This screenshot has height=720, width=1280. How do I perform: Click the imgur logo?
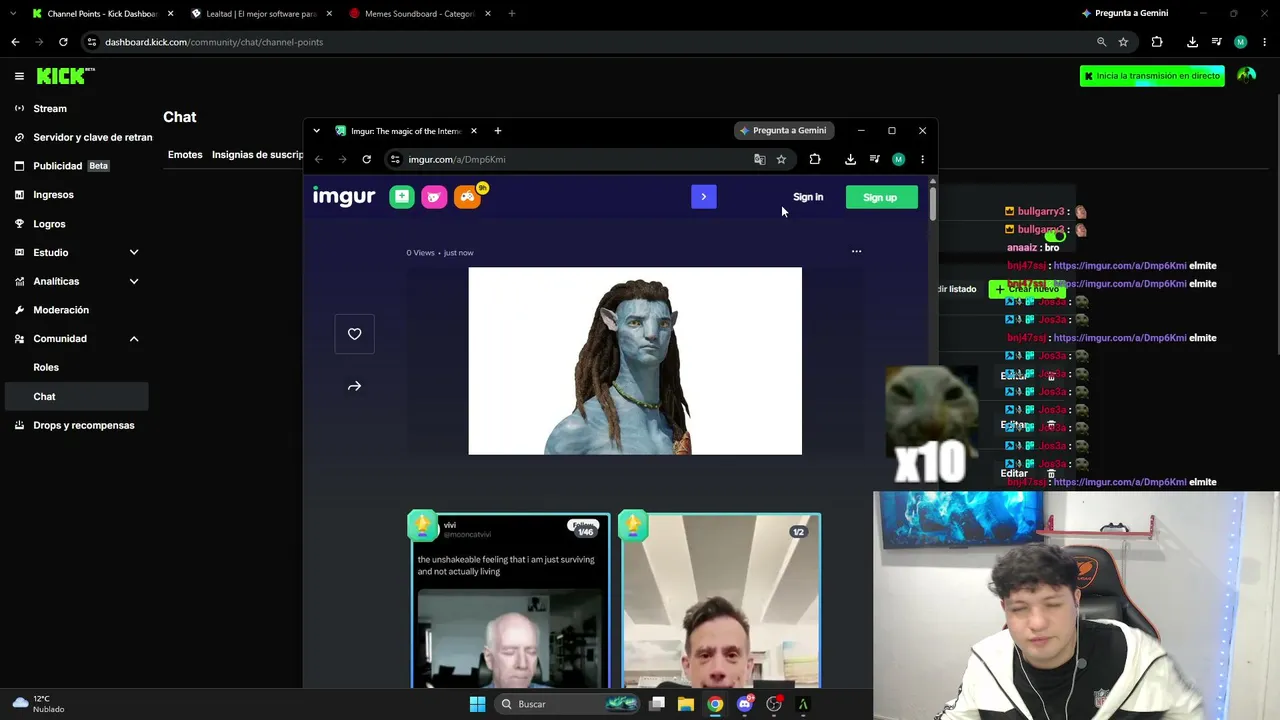tap(344, 197)
